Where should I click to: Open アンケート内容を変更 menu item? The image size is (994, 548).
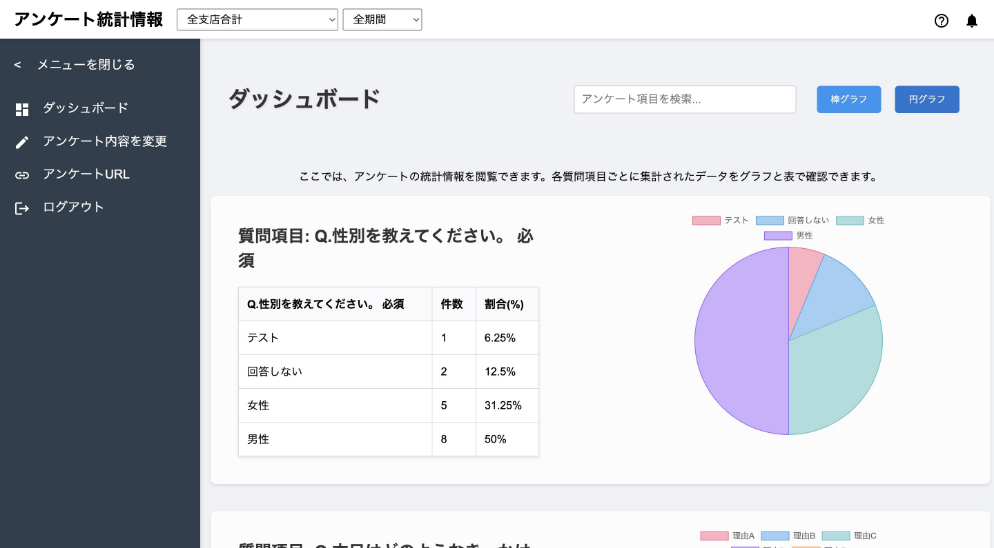[x=105, y=141]
